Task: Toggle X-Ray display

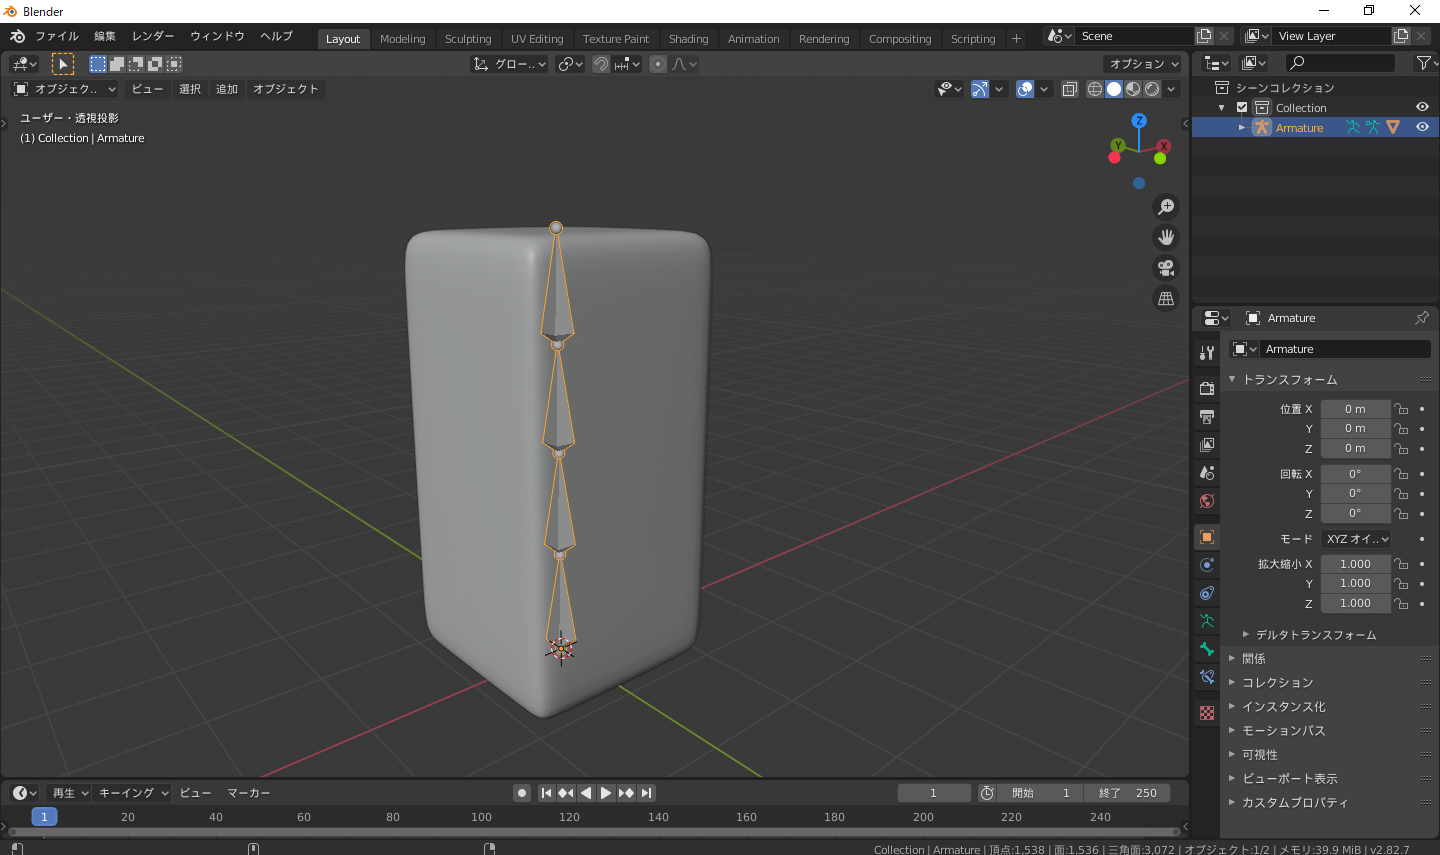Action: click(1070, 89)
